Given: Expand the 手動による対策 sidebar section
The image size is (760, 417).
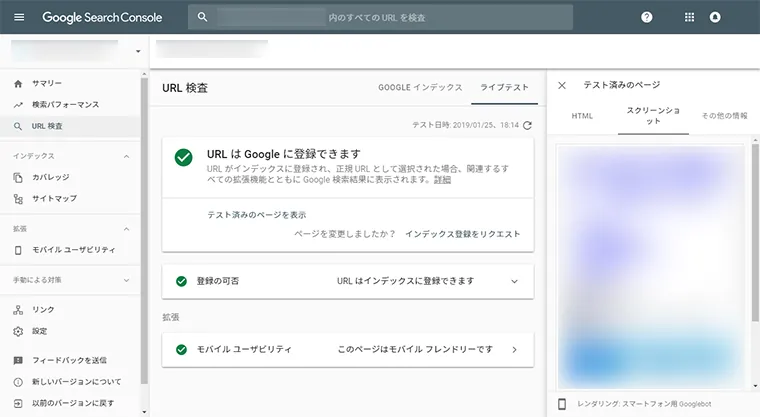Looking at the screenshot, I should [x=127, y=280].
